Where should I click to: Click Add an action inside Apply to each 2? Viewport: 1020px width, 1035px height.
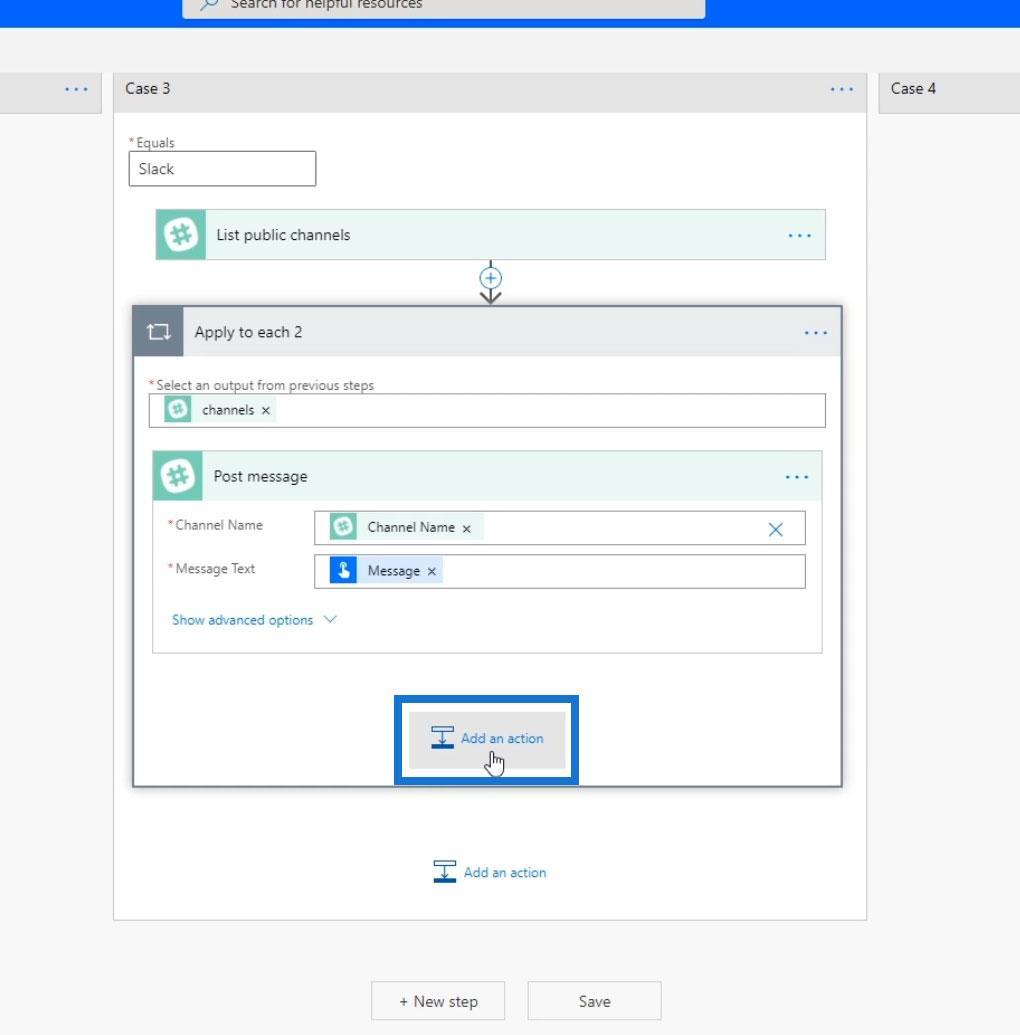[x=487, y=739]
